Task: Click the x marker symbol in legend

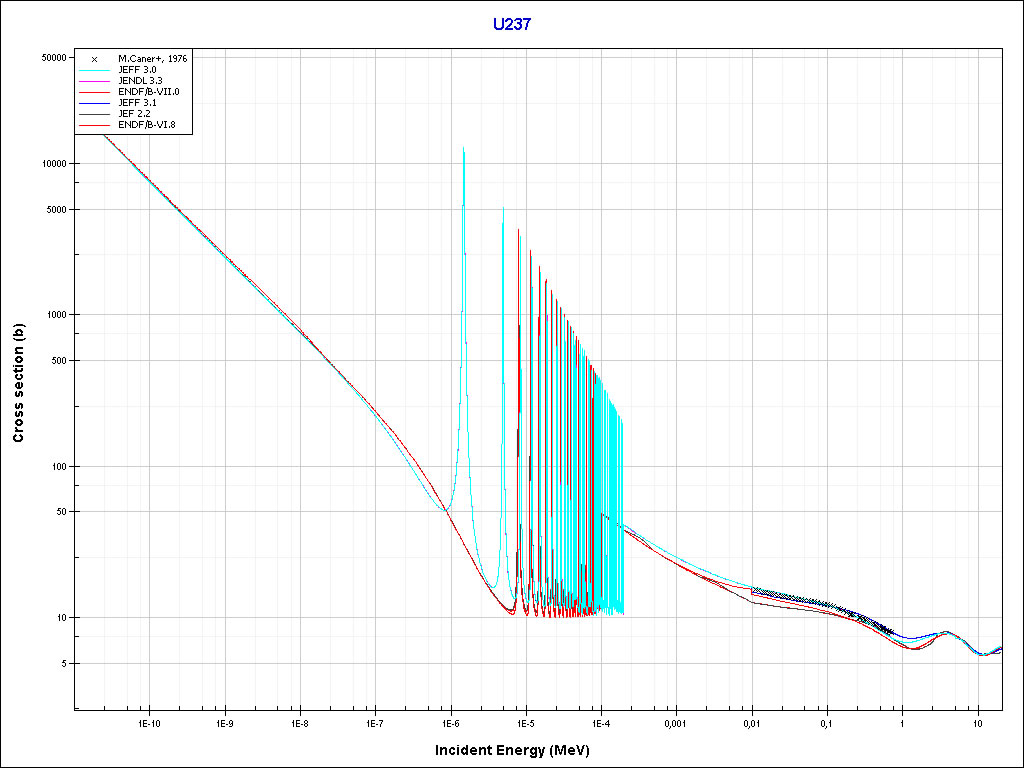Action: (94, 59)
